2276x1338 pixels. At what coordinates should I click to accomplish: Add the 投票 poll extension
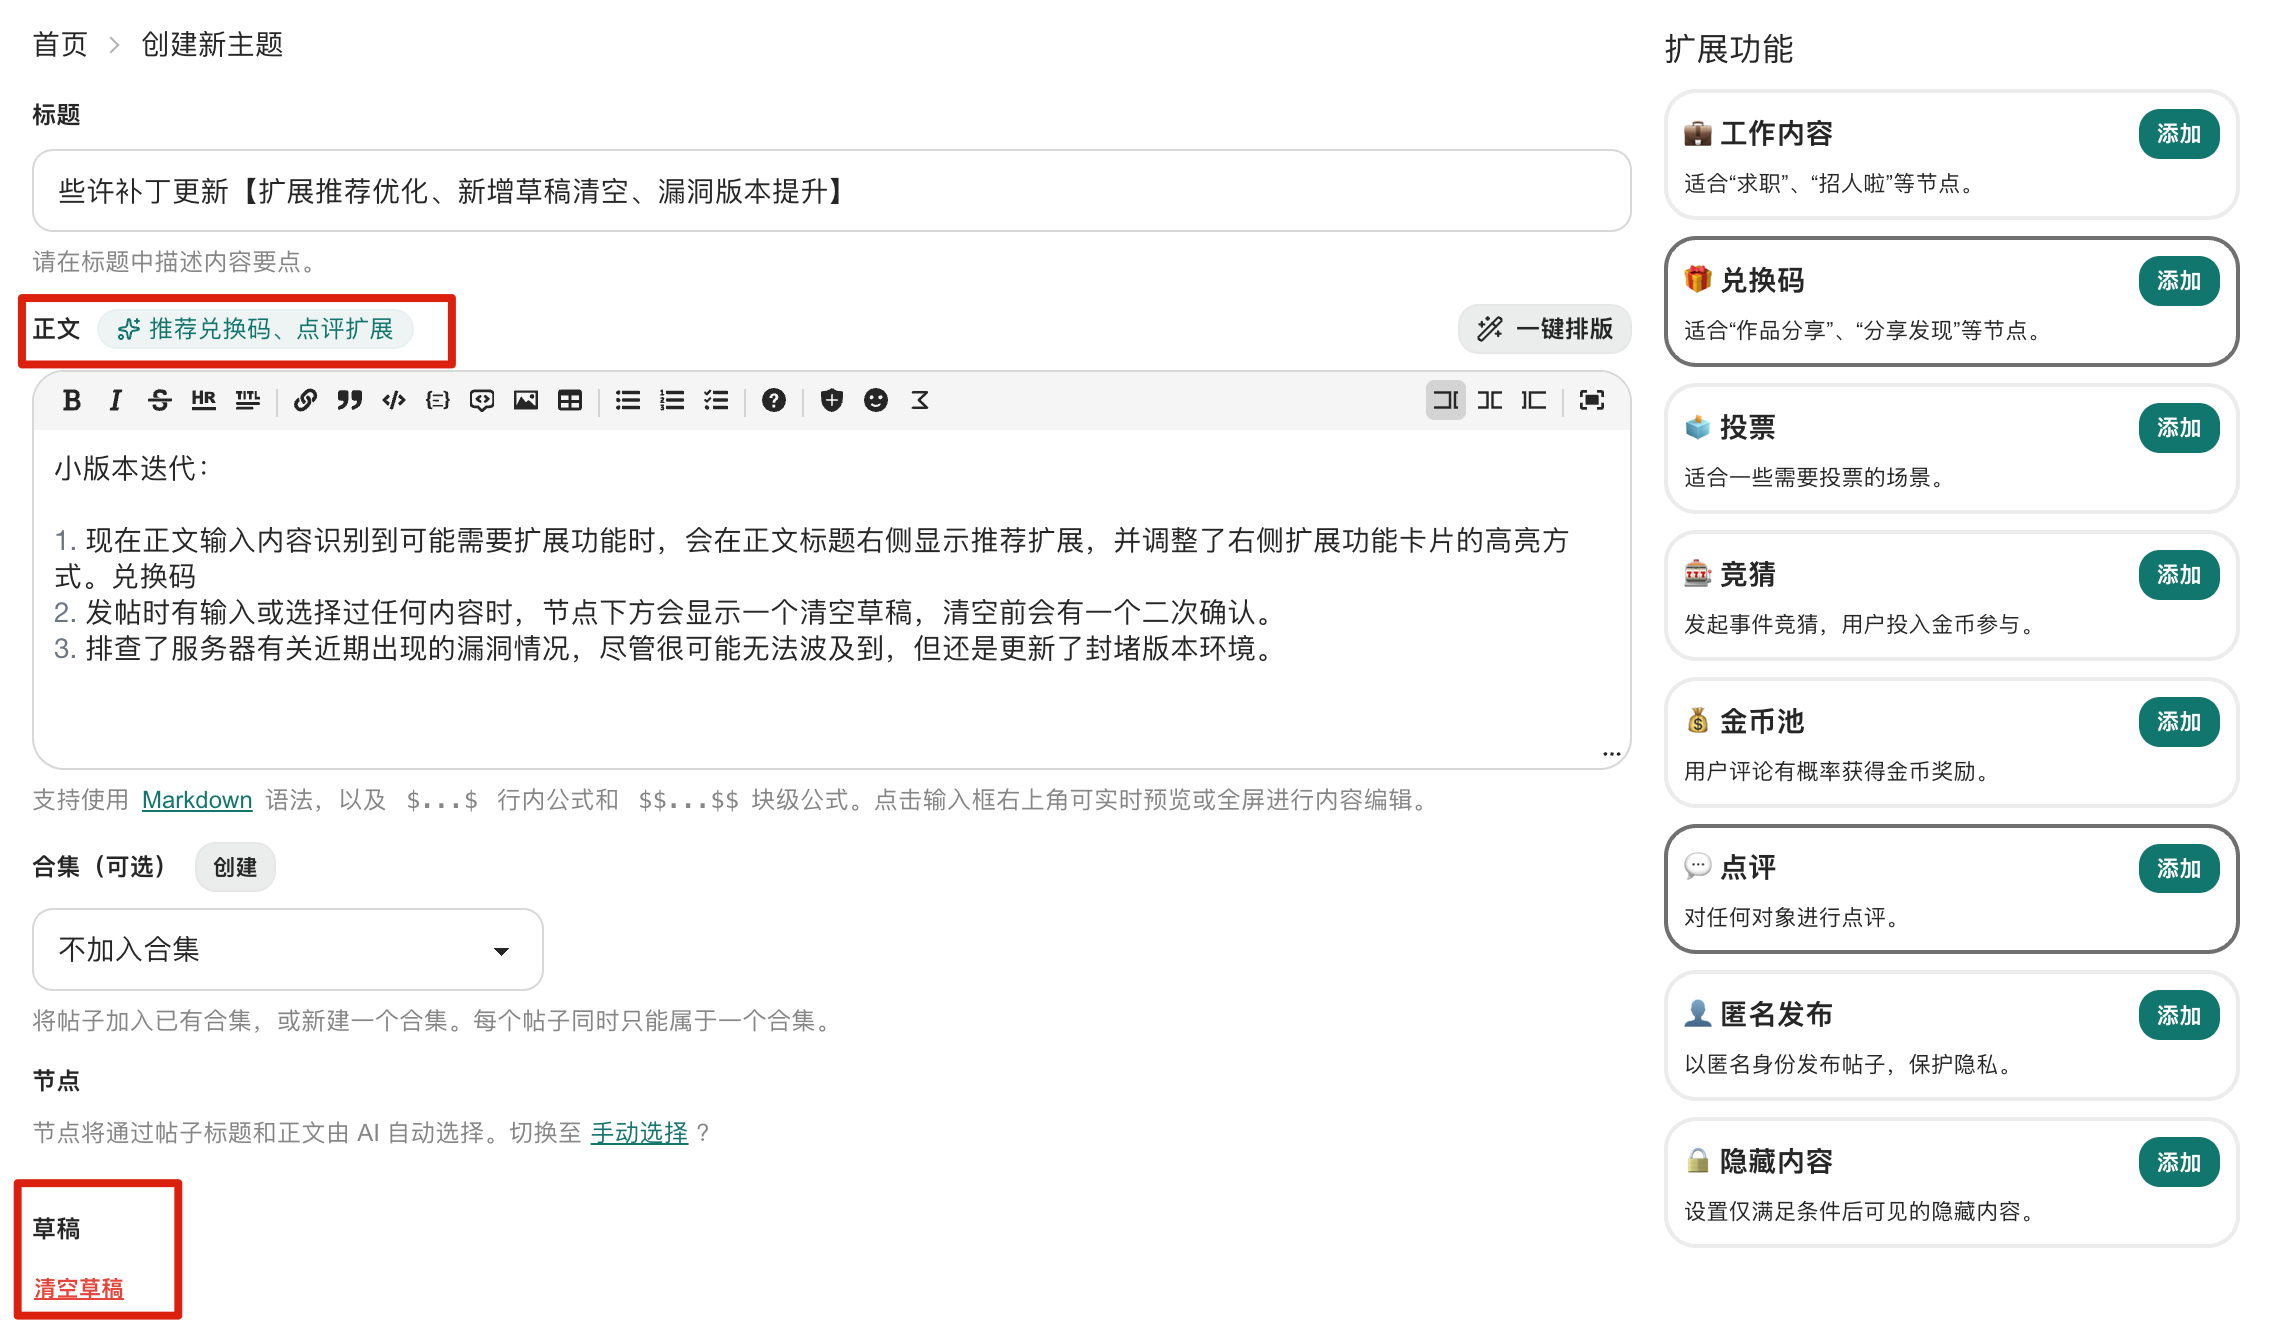pos(2179,428)
